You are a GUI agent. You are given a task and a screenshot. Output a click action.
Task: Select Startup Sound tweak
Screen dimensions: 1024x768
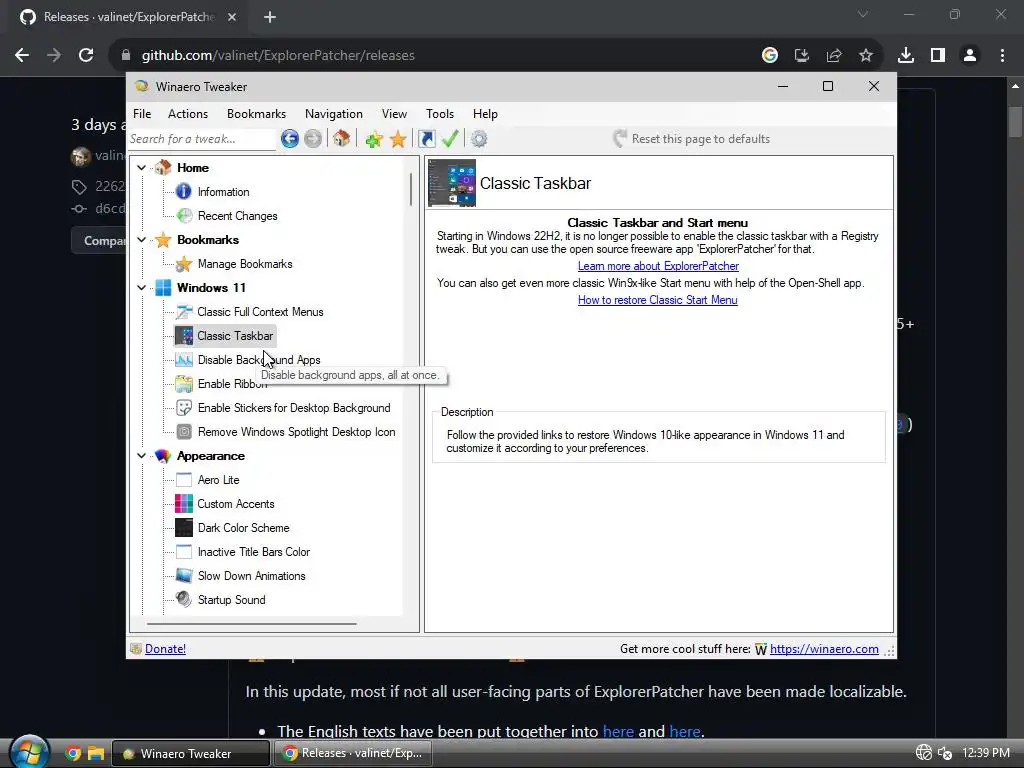pyautogui.click(x=231, y=600)
